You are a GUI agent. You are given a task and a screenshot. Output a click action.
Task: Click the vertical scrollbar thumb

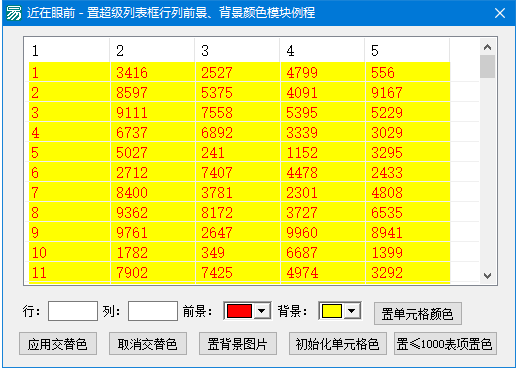point(487,67)
